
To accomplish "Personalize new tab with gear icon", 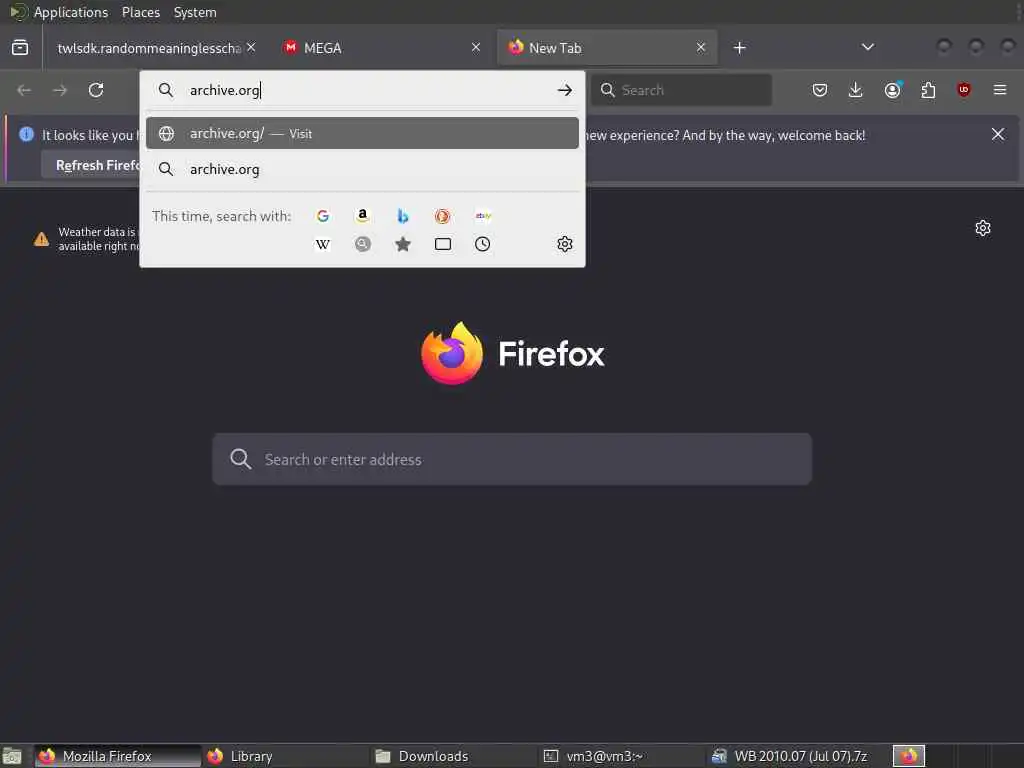I will pyautogui.click(x=983, y=228).
